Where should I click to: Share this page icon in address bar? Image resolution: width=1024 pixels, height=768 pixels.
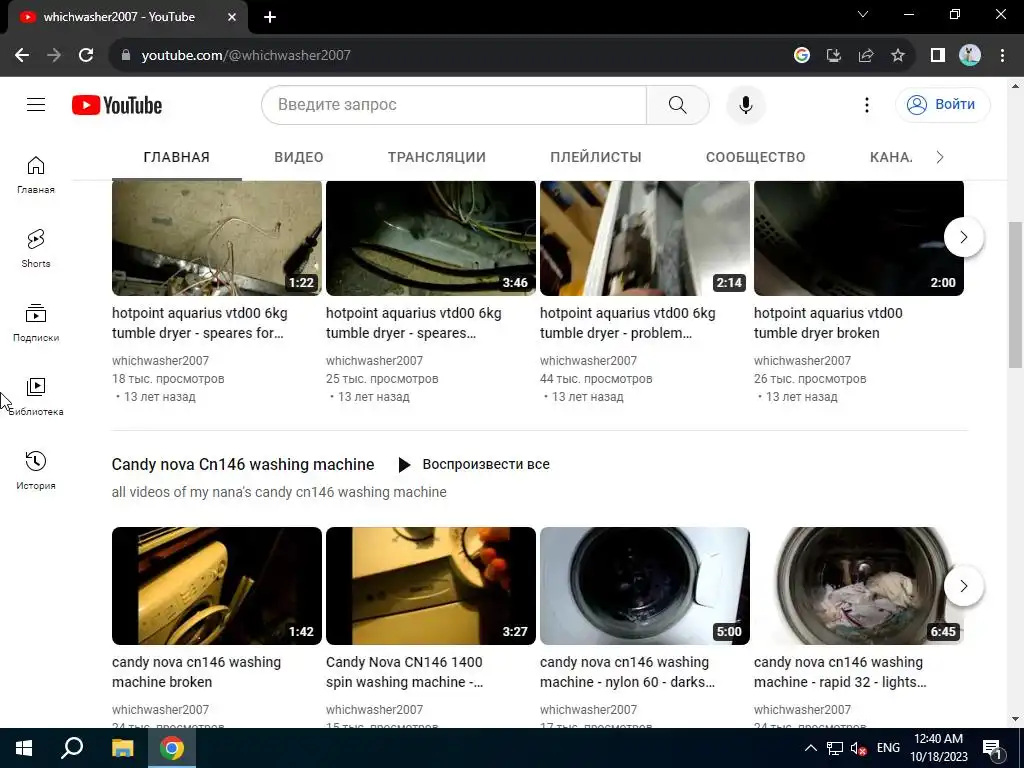coord(866,56)
